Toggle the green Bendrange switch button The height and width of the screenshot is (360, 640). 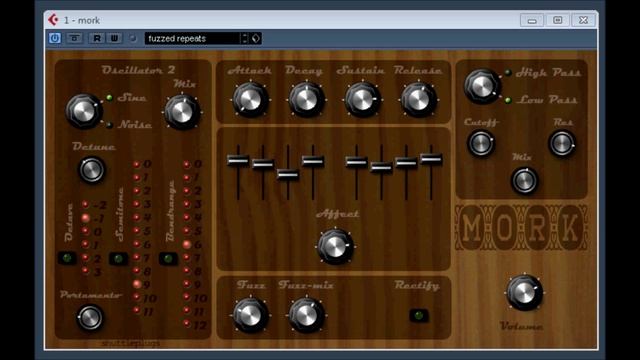click(168, 258)
